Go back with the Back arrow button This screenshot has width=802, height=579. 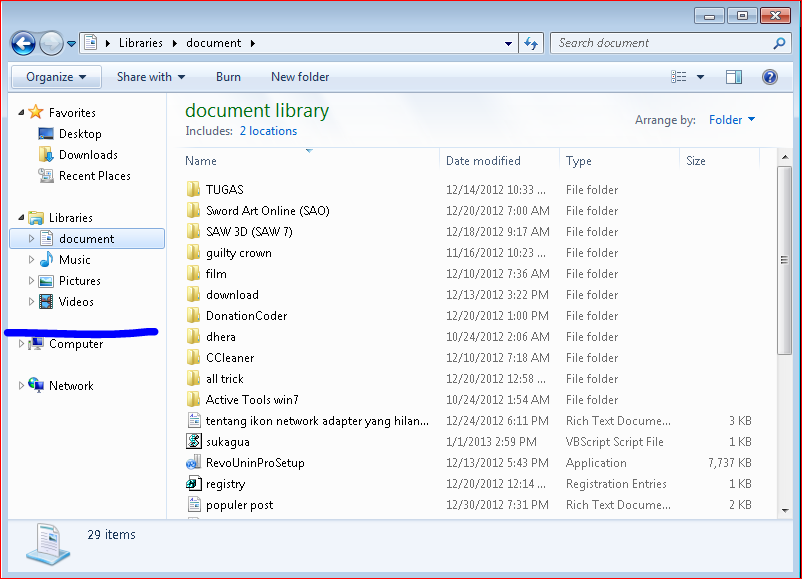click(x=23, y=43)
